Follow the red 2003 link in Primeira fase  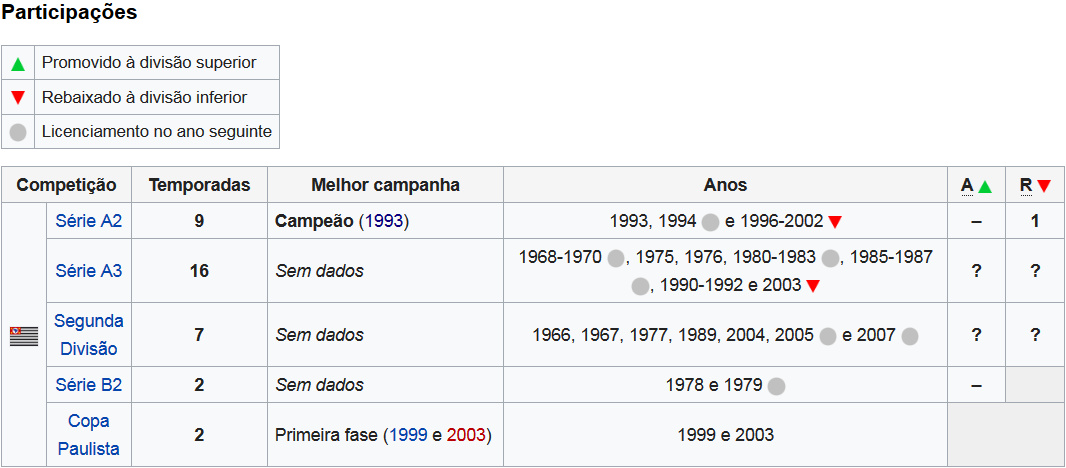[466, 435]
